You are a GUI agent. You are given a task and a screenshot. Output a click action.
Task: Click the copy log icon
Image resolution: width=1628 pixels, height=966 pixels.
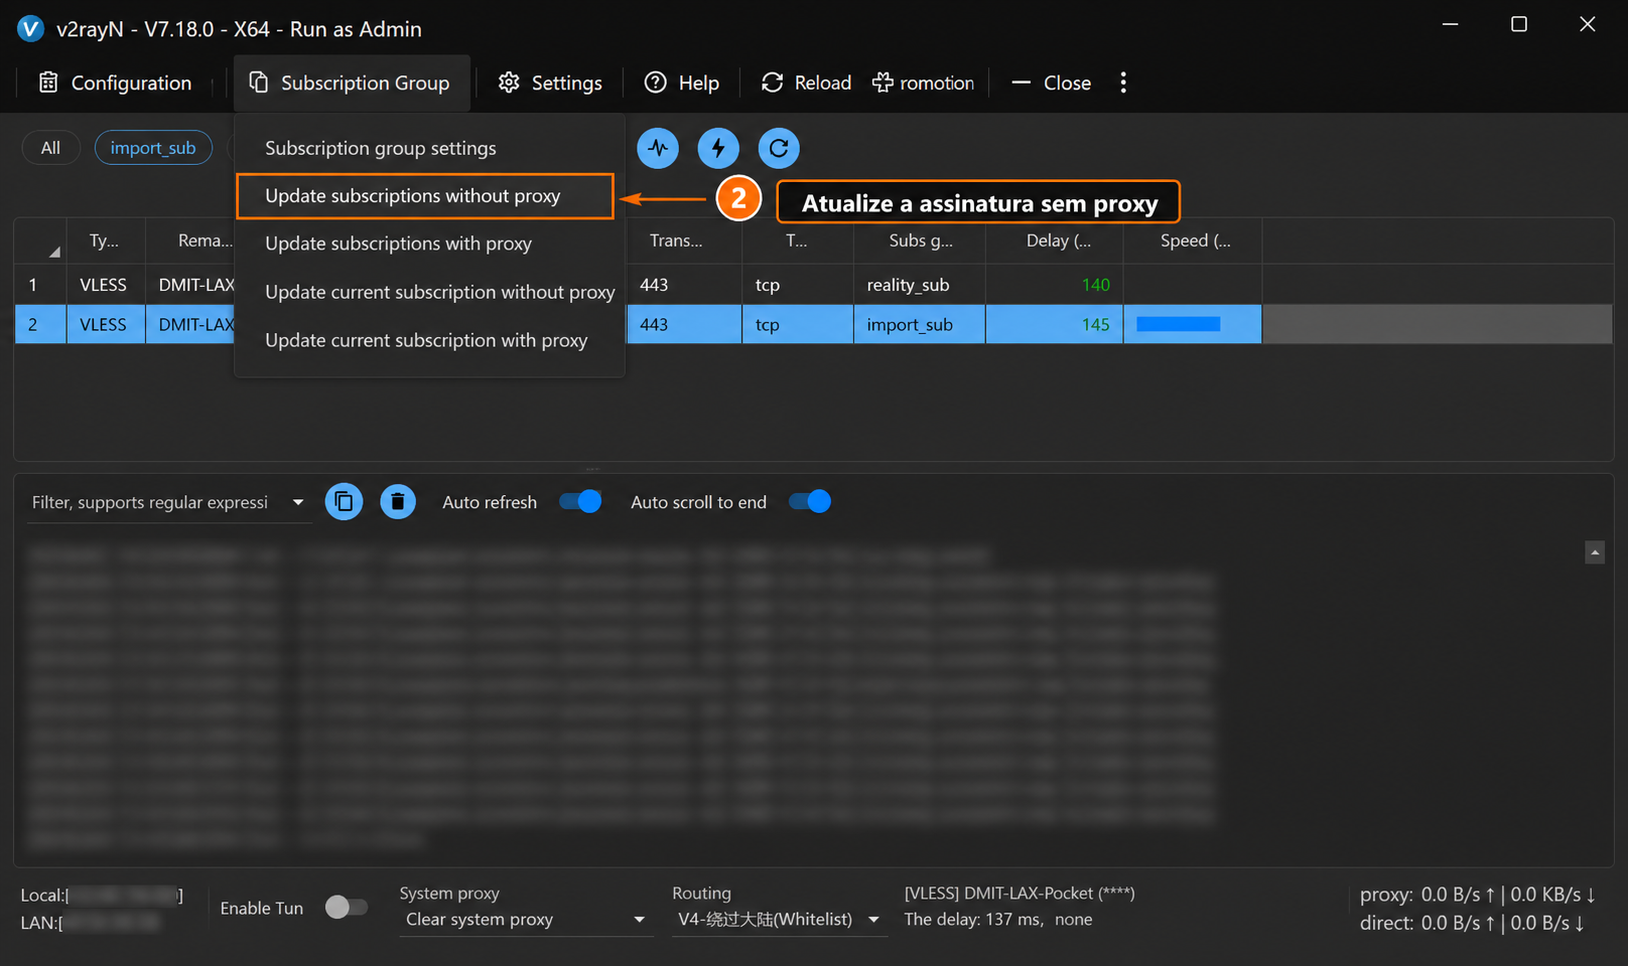click(344, 502)
